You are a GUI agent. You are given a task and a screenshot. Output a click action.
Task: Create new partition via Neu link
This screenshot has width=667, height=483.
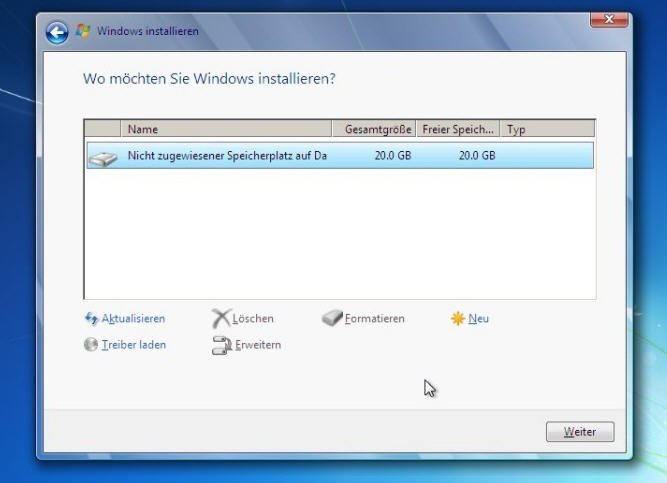click(x=479, y=318)
